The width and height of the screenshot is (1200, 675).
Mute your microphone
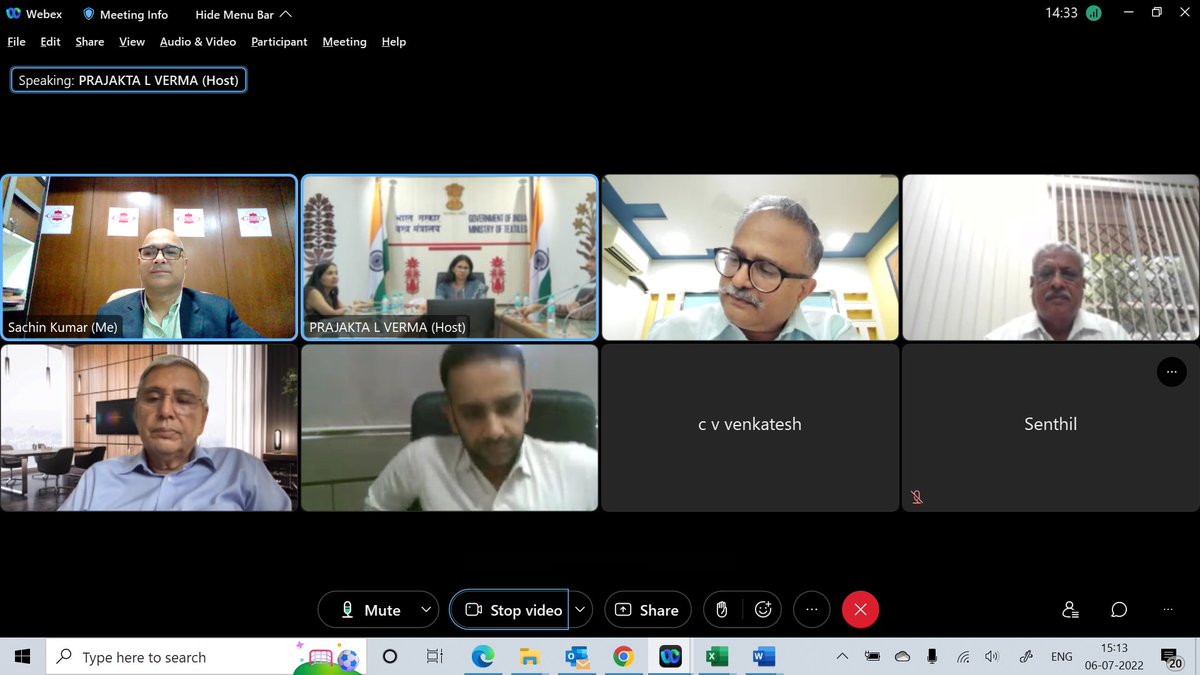click(x=371, y=609)
